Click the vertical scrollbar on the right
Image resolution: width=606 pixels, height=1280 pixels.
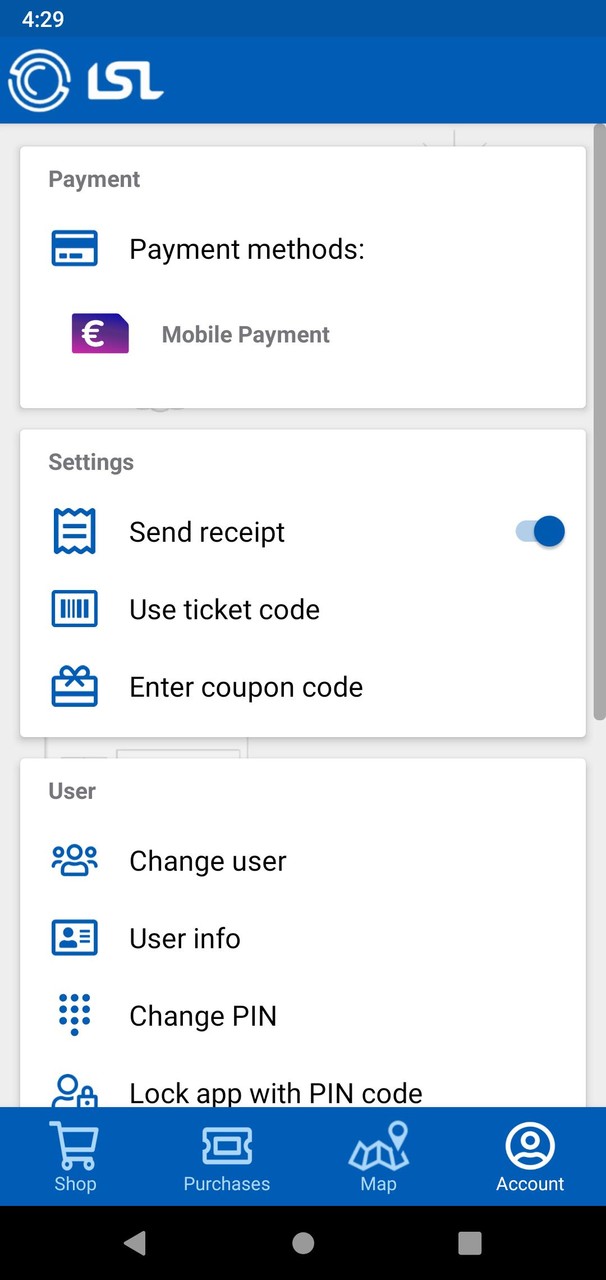(599, 420)
